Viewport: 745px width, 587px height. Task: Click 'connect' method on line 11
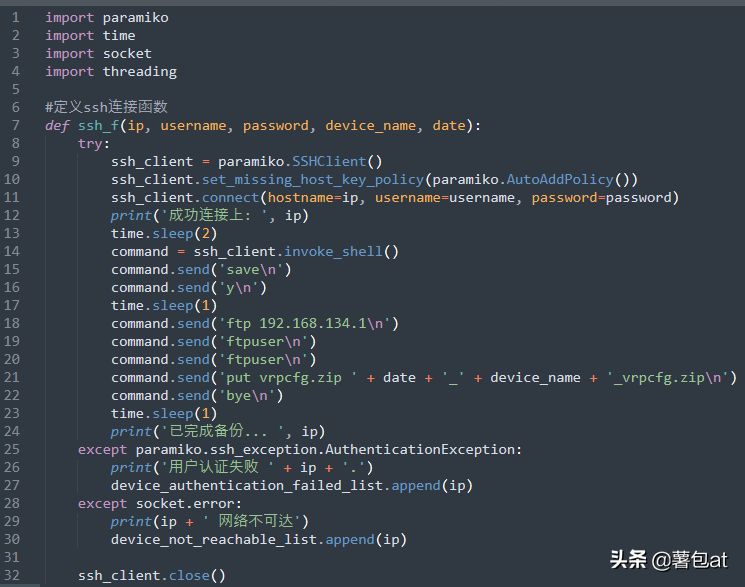[230, 198]
